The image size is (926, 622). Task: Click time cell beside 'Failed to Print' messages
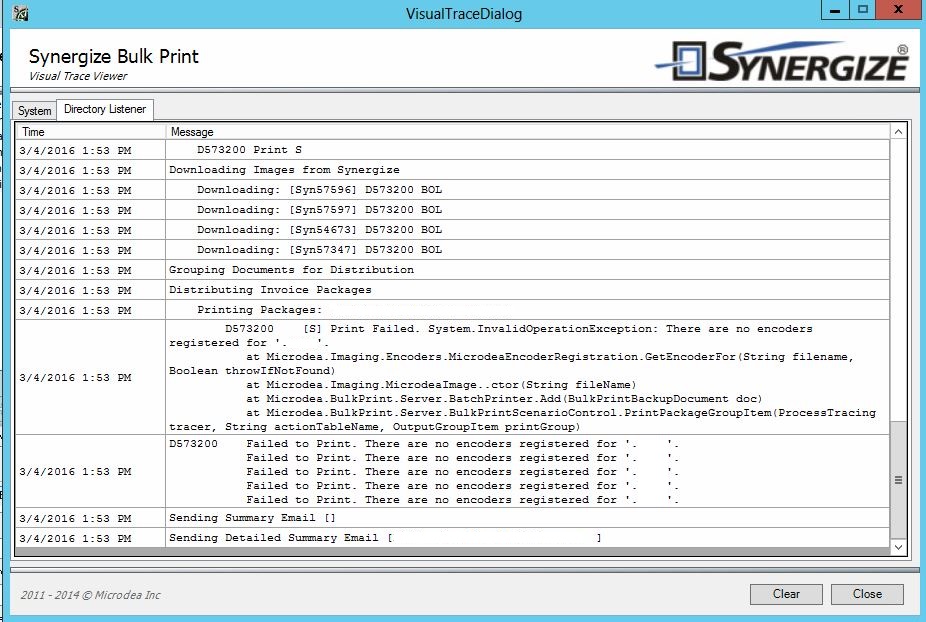click(x=90, y=471)
